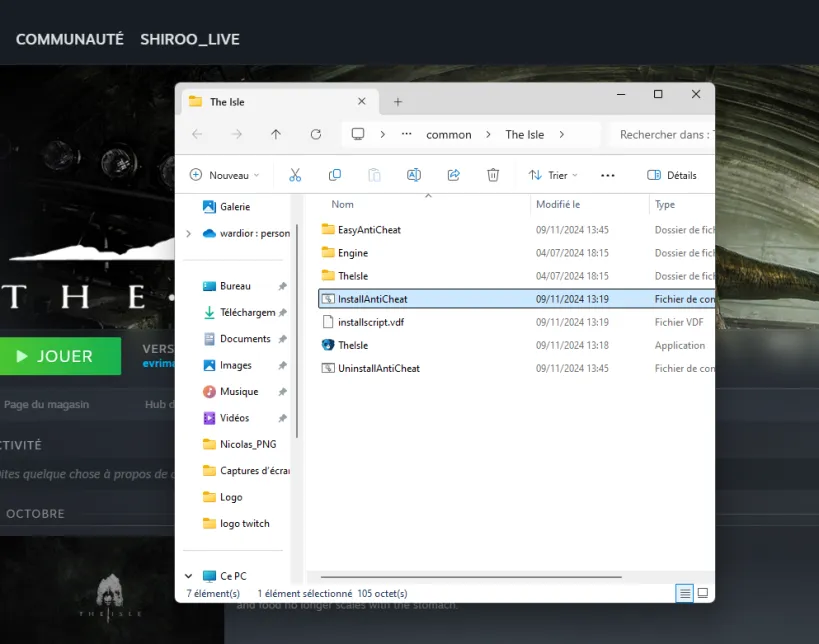Viewport: 819px width, 644px height.
Task: Click the Share icon in toolbar
Action: click(x=453, y=175)
